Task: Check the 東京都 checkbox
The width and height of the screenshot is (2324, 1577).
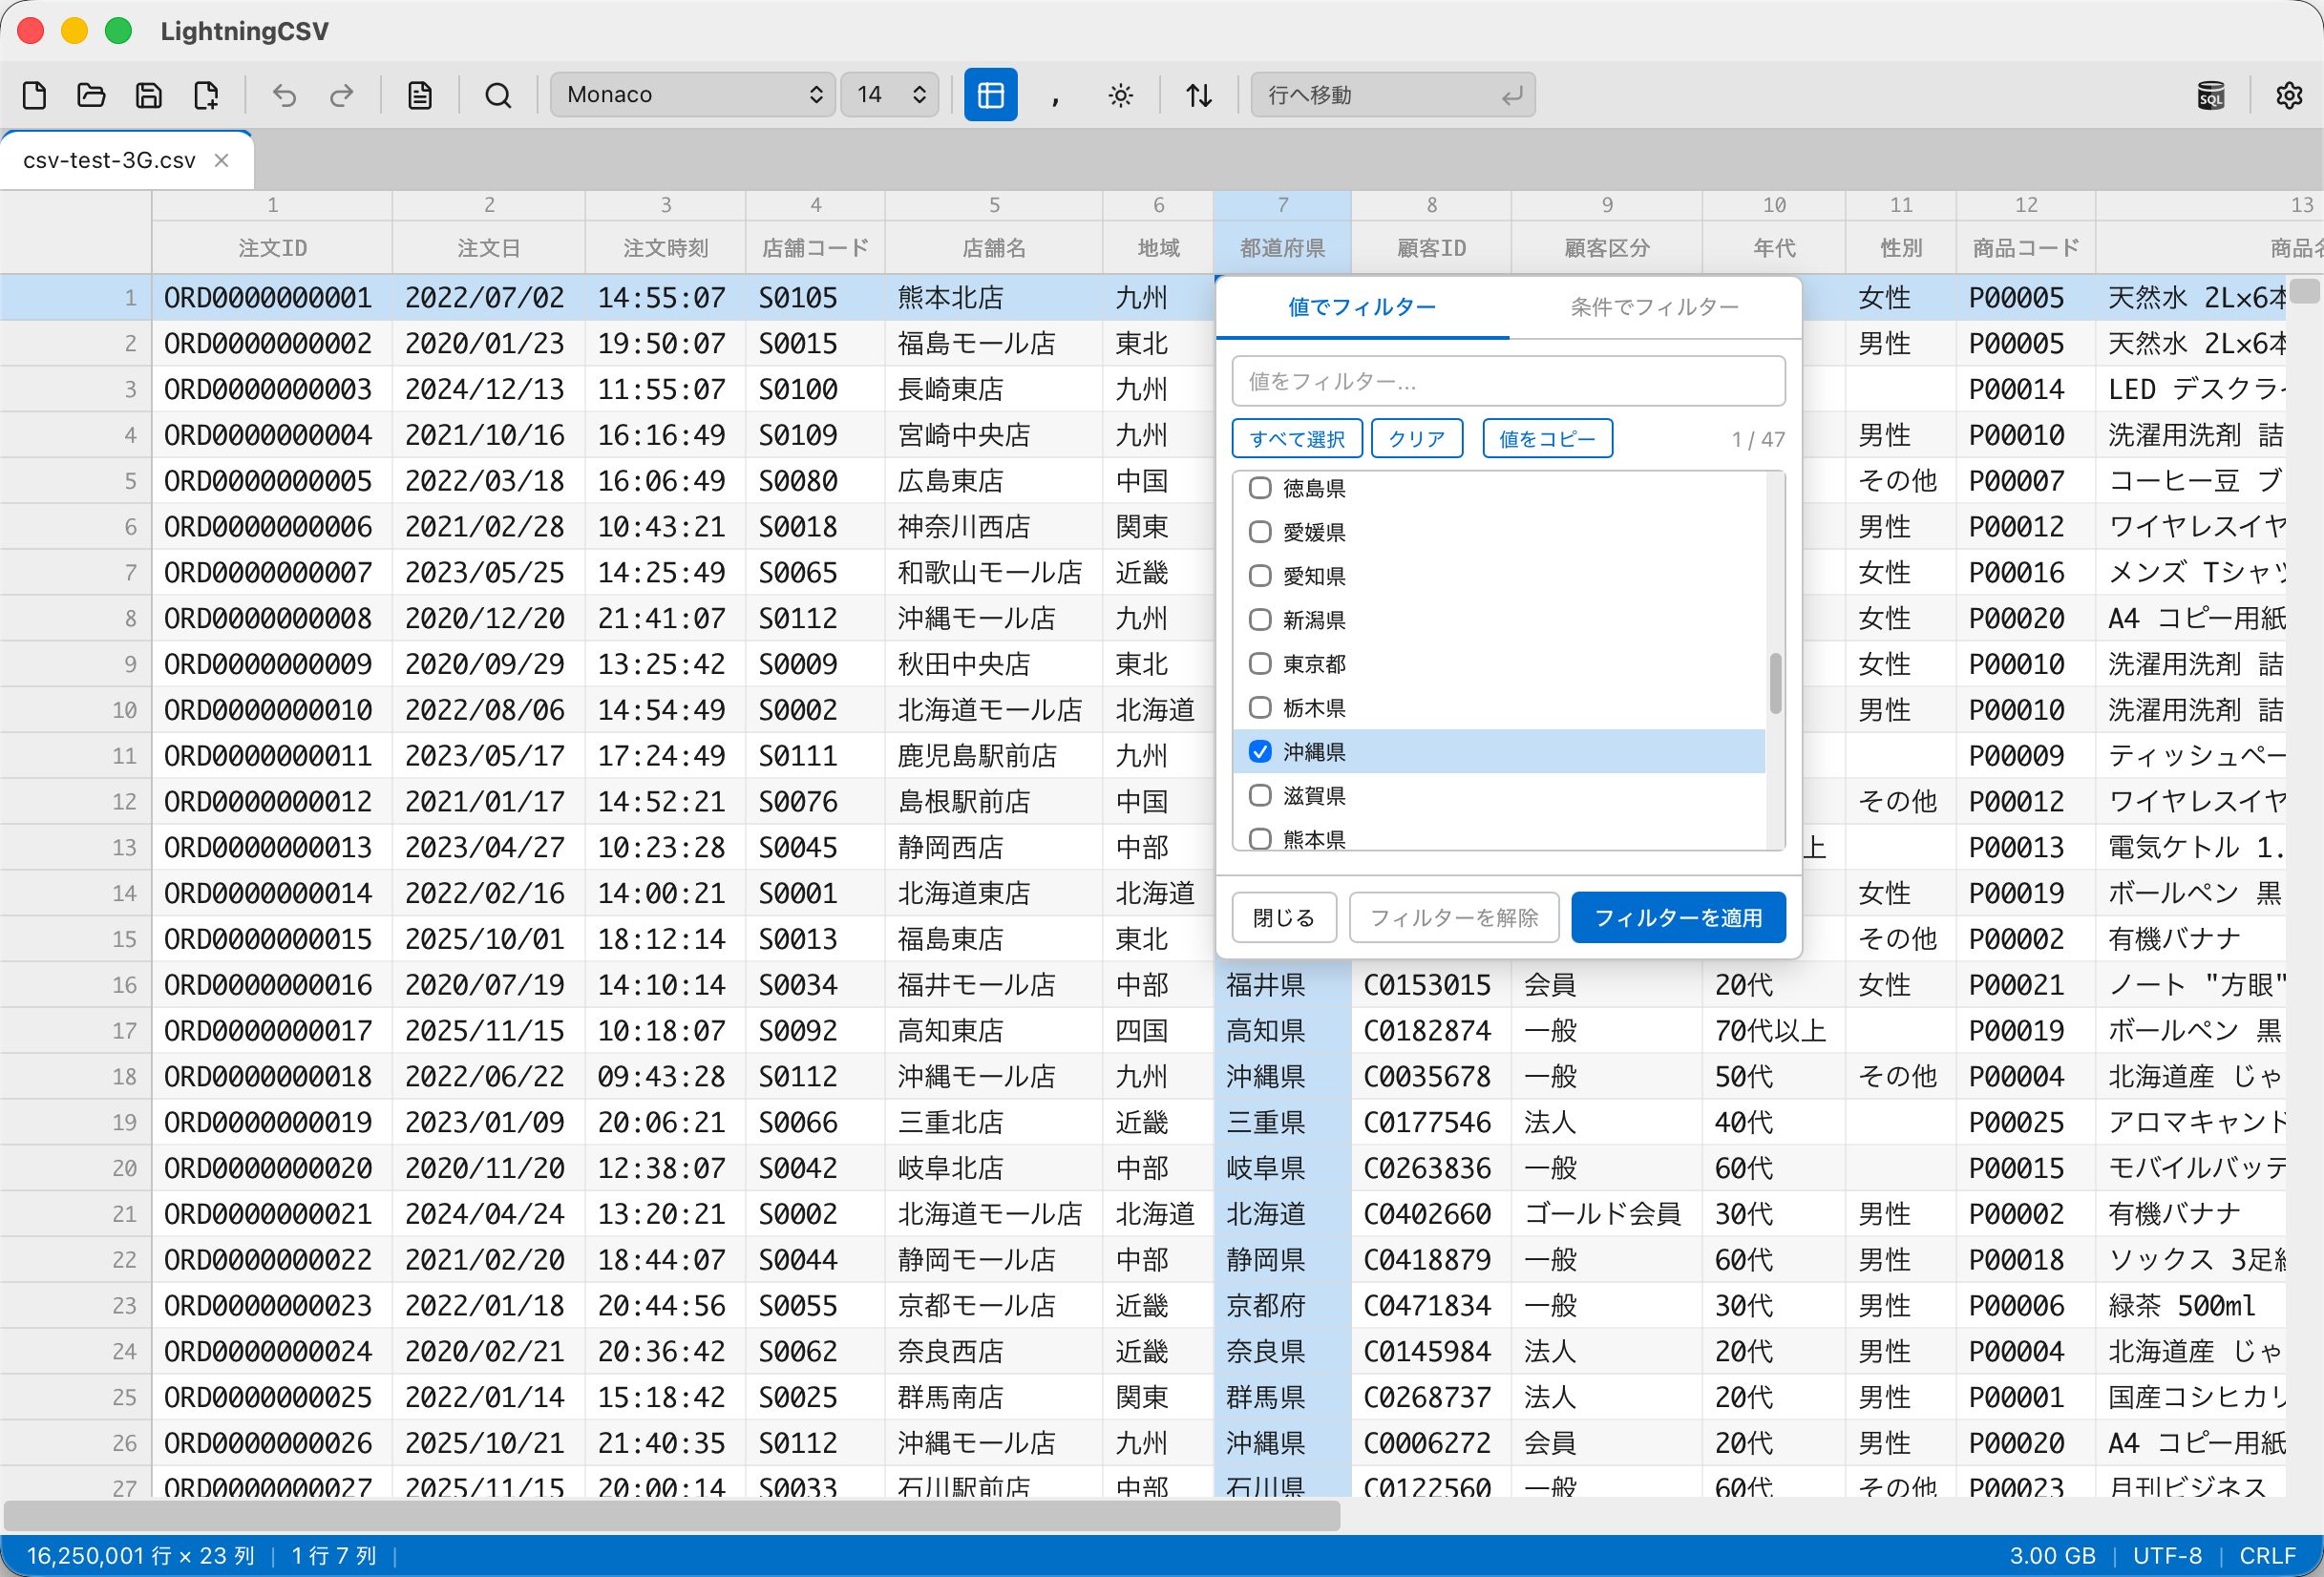Action: [1260, 664]
